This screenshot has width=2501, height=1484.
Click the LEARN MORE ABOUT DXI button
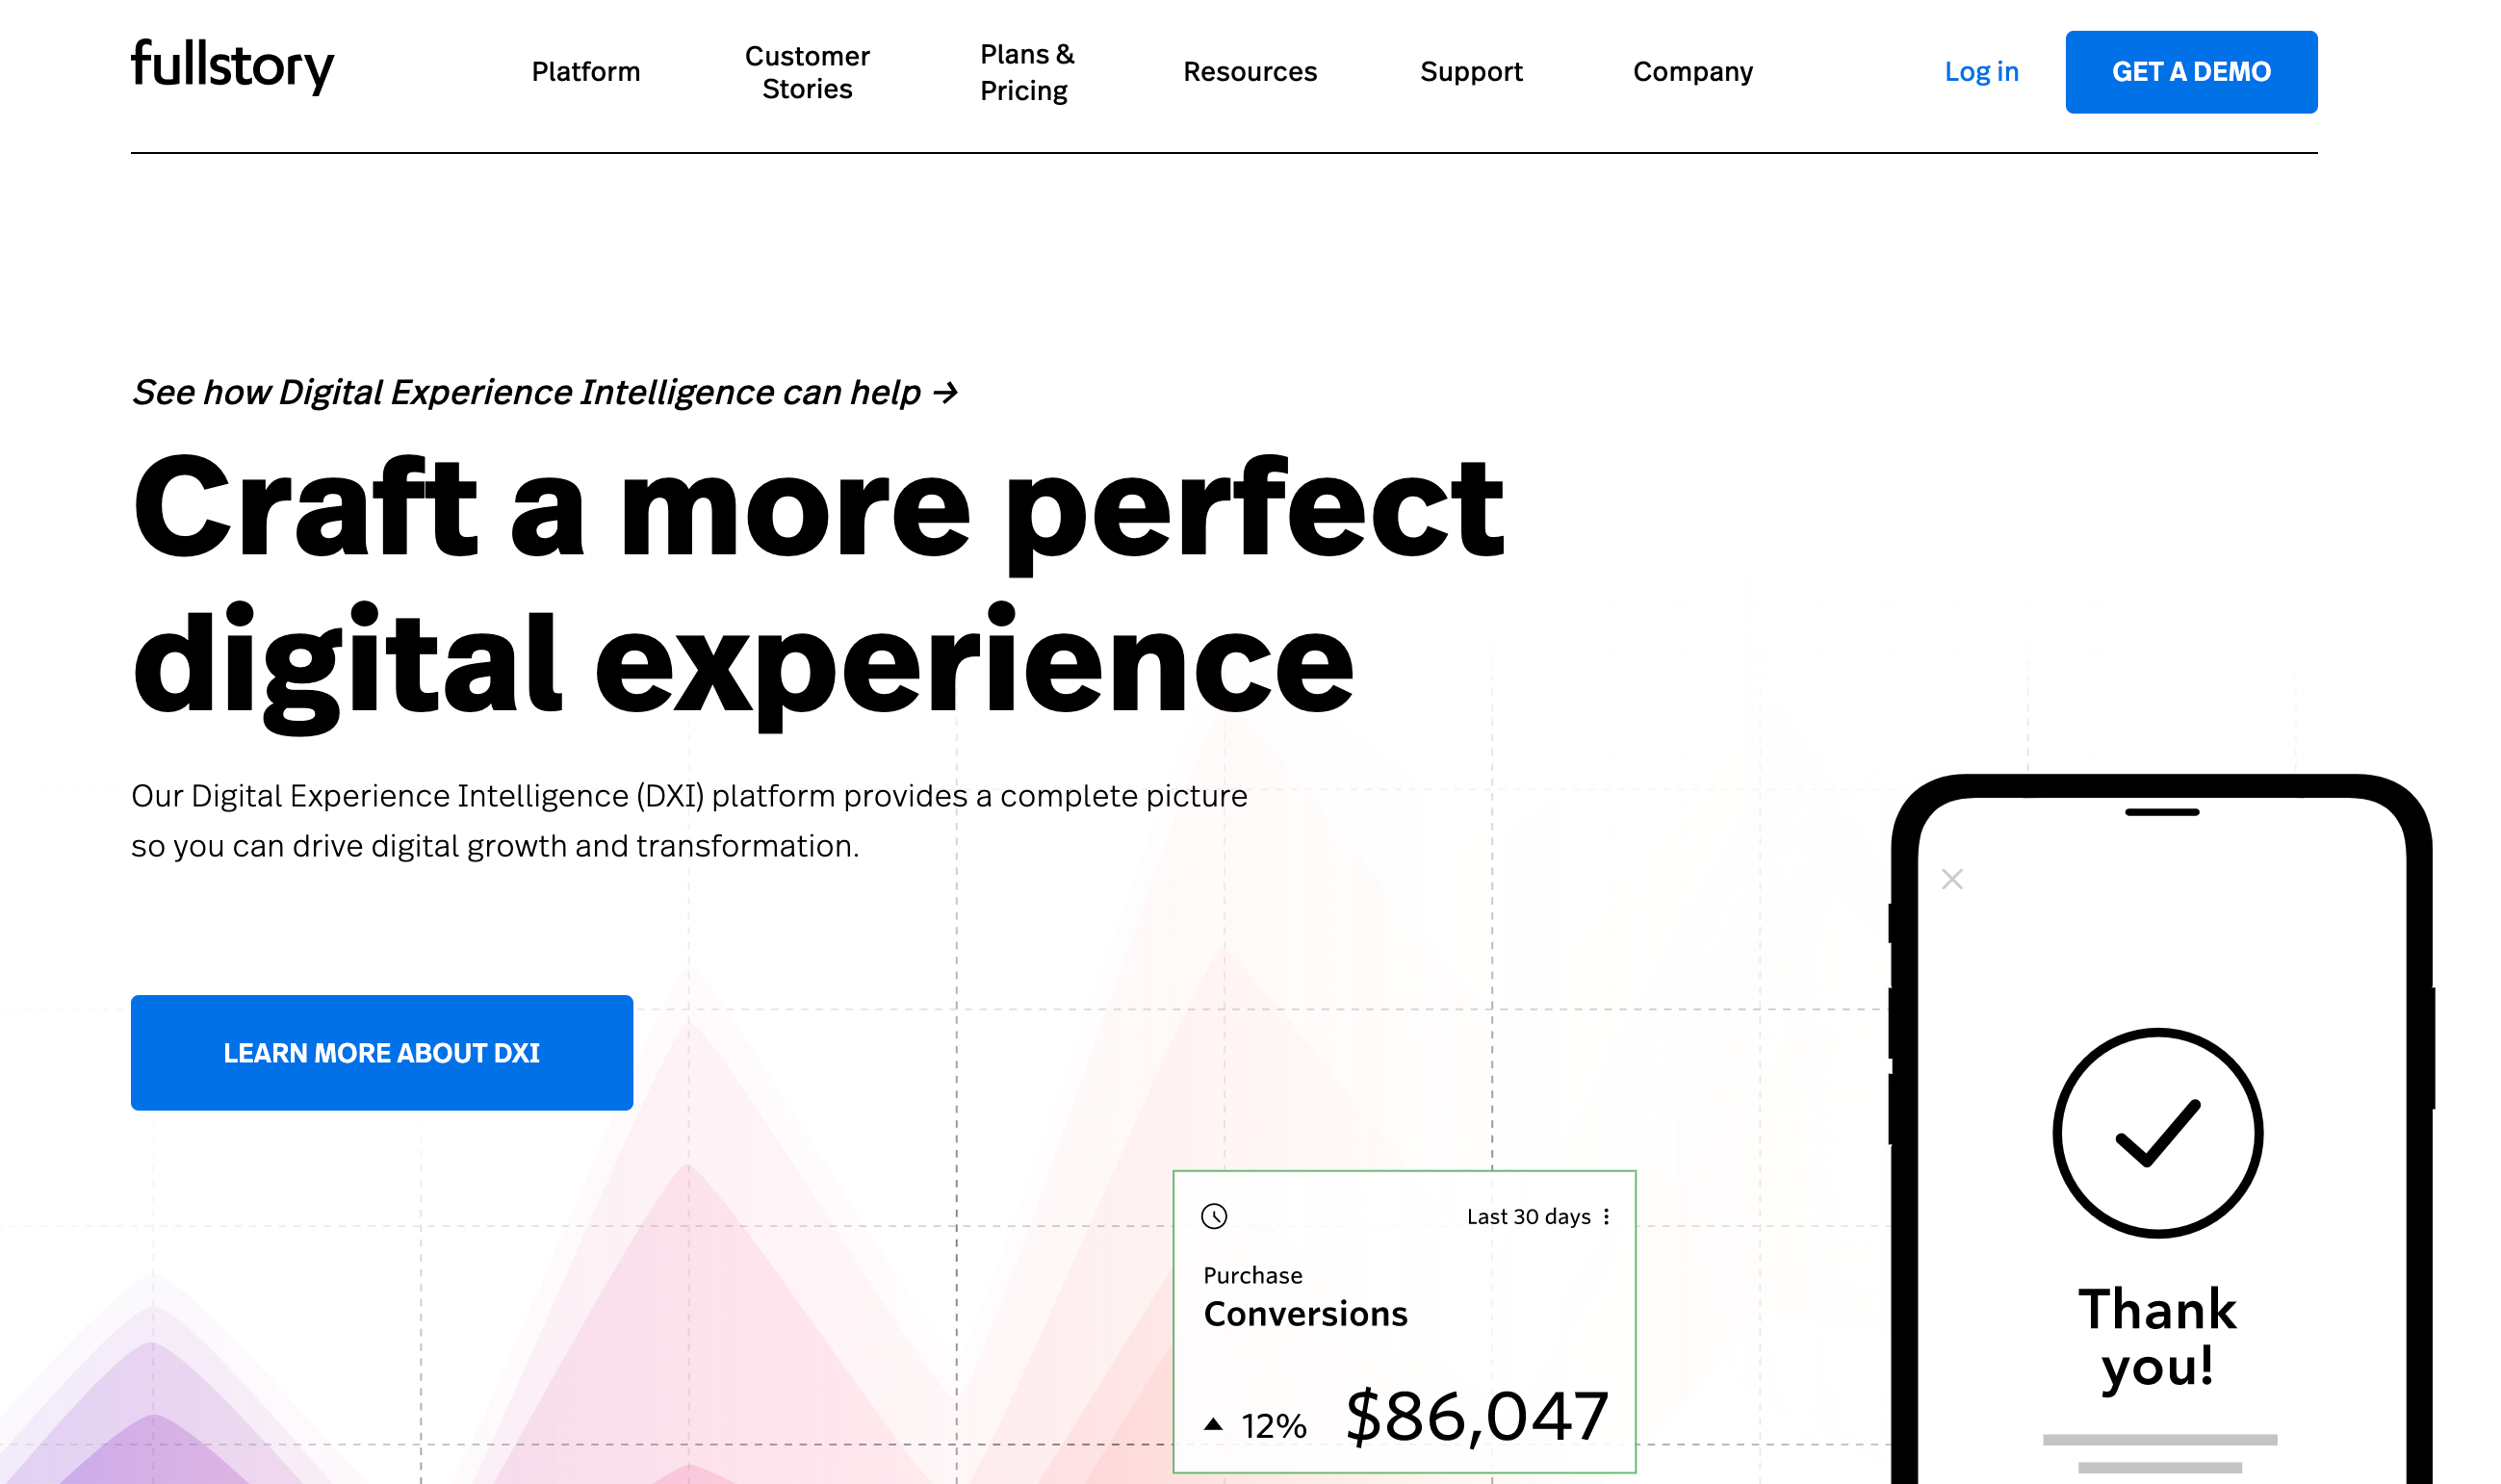[x=381, y=1053]
